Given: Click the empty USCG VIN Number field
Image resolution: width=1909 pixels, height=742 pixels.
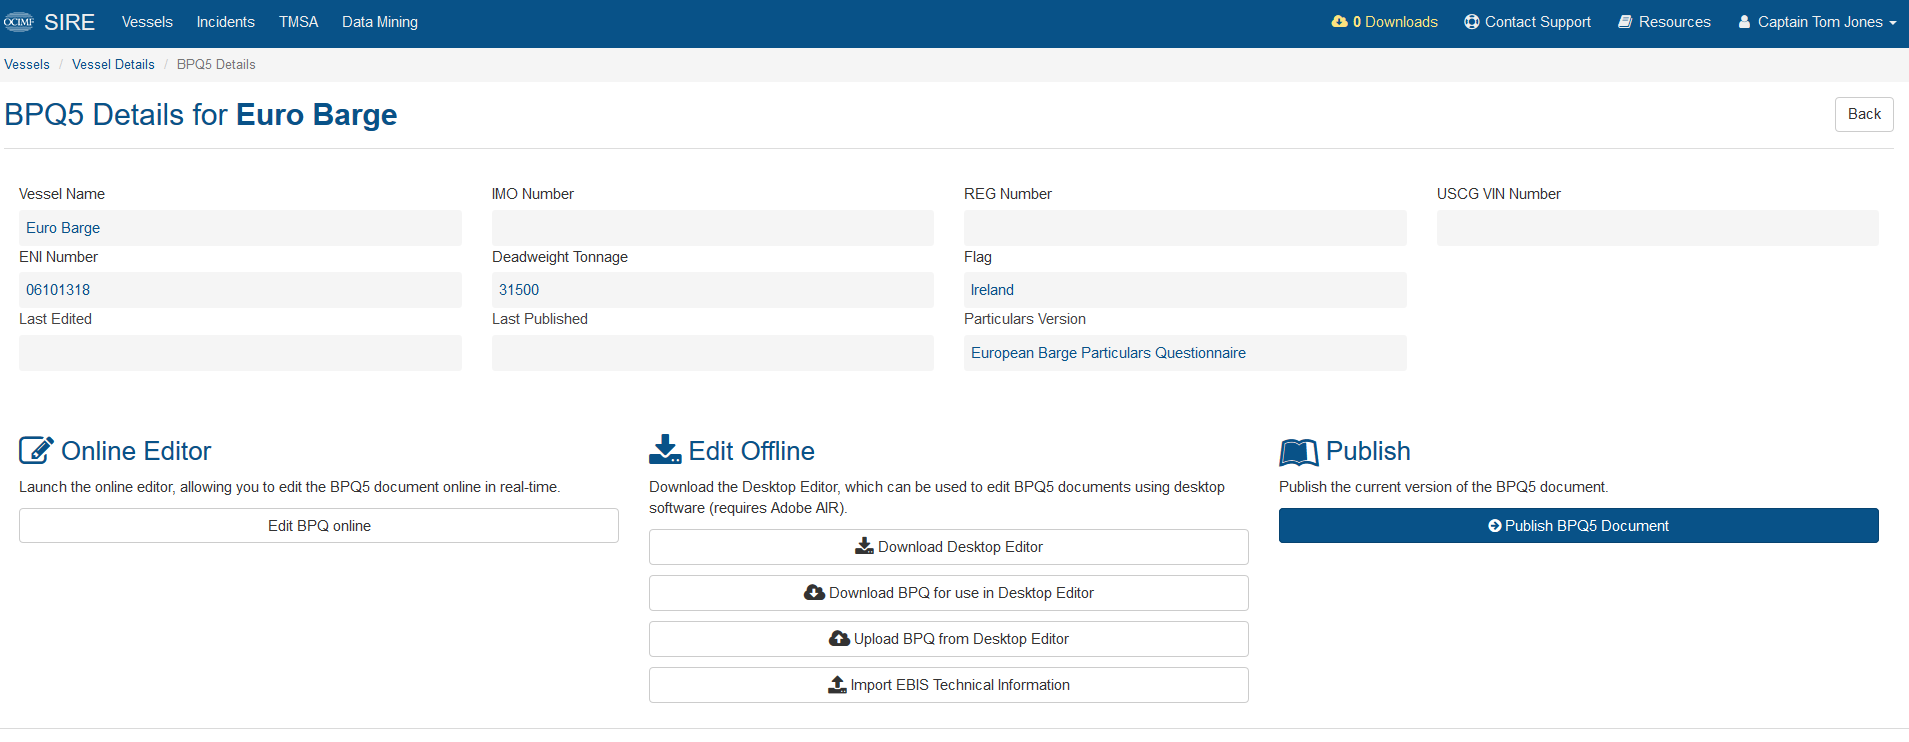Looking at the screenshot, I should tap(1658, 228).
